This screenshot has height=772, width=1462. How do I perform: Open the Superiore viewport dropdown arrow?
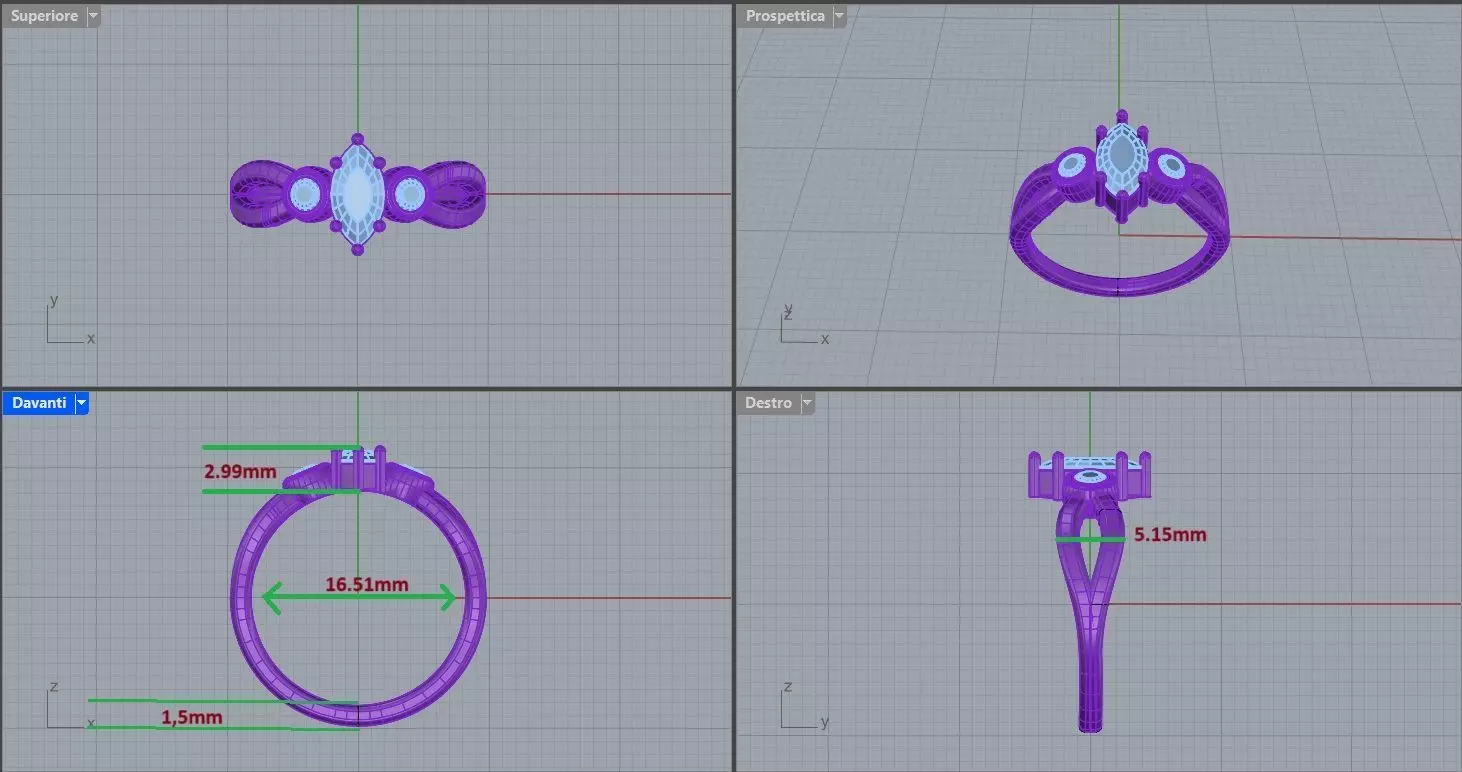pyautogui.click(x=93, y=16)
